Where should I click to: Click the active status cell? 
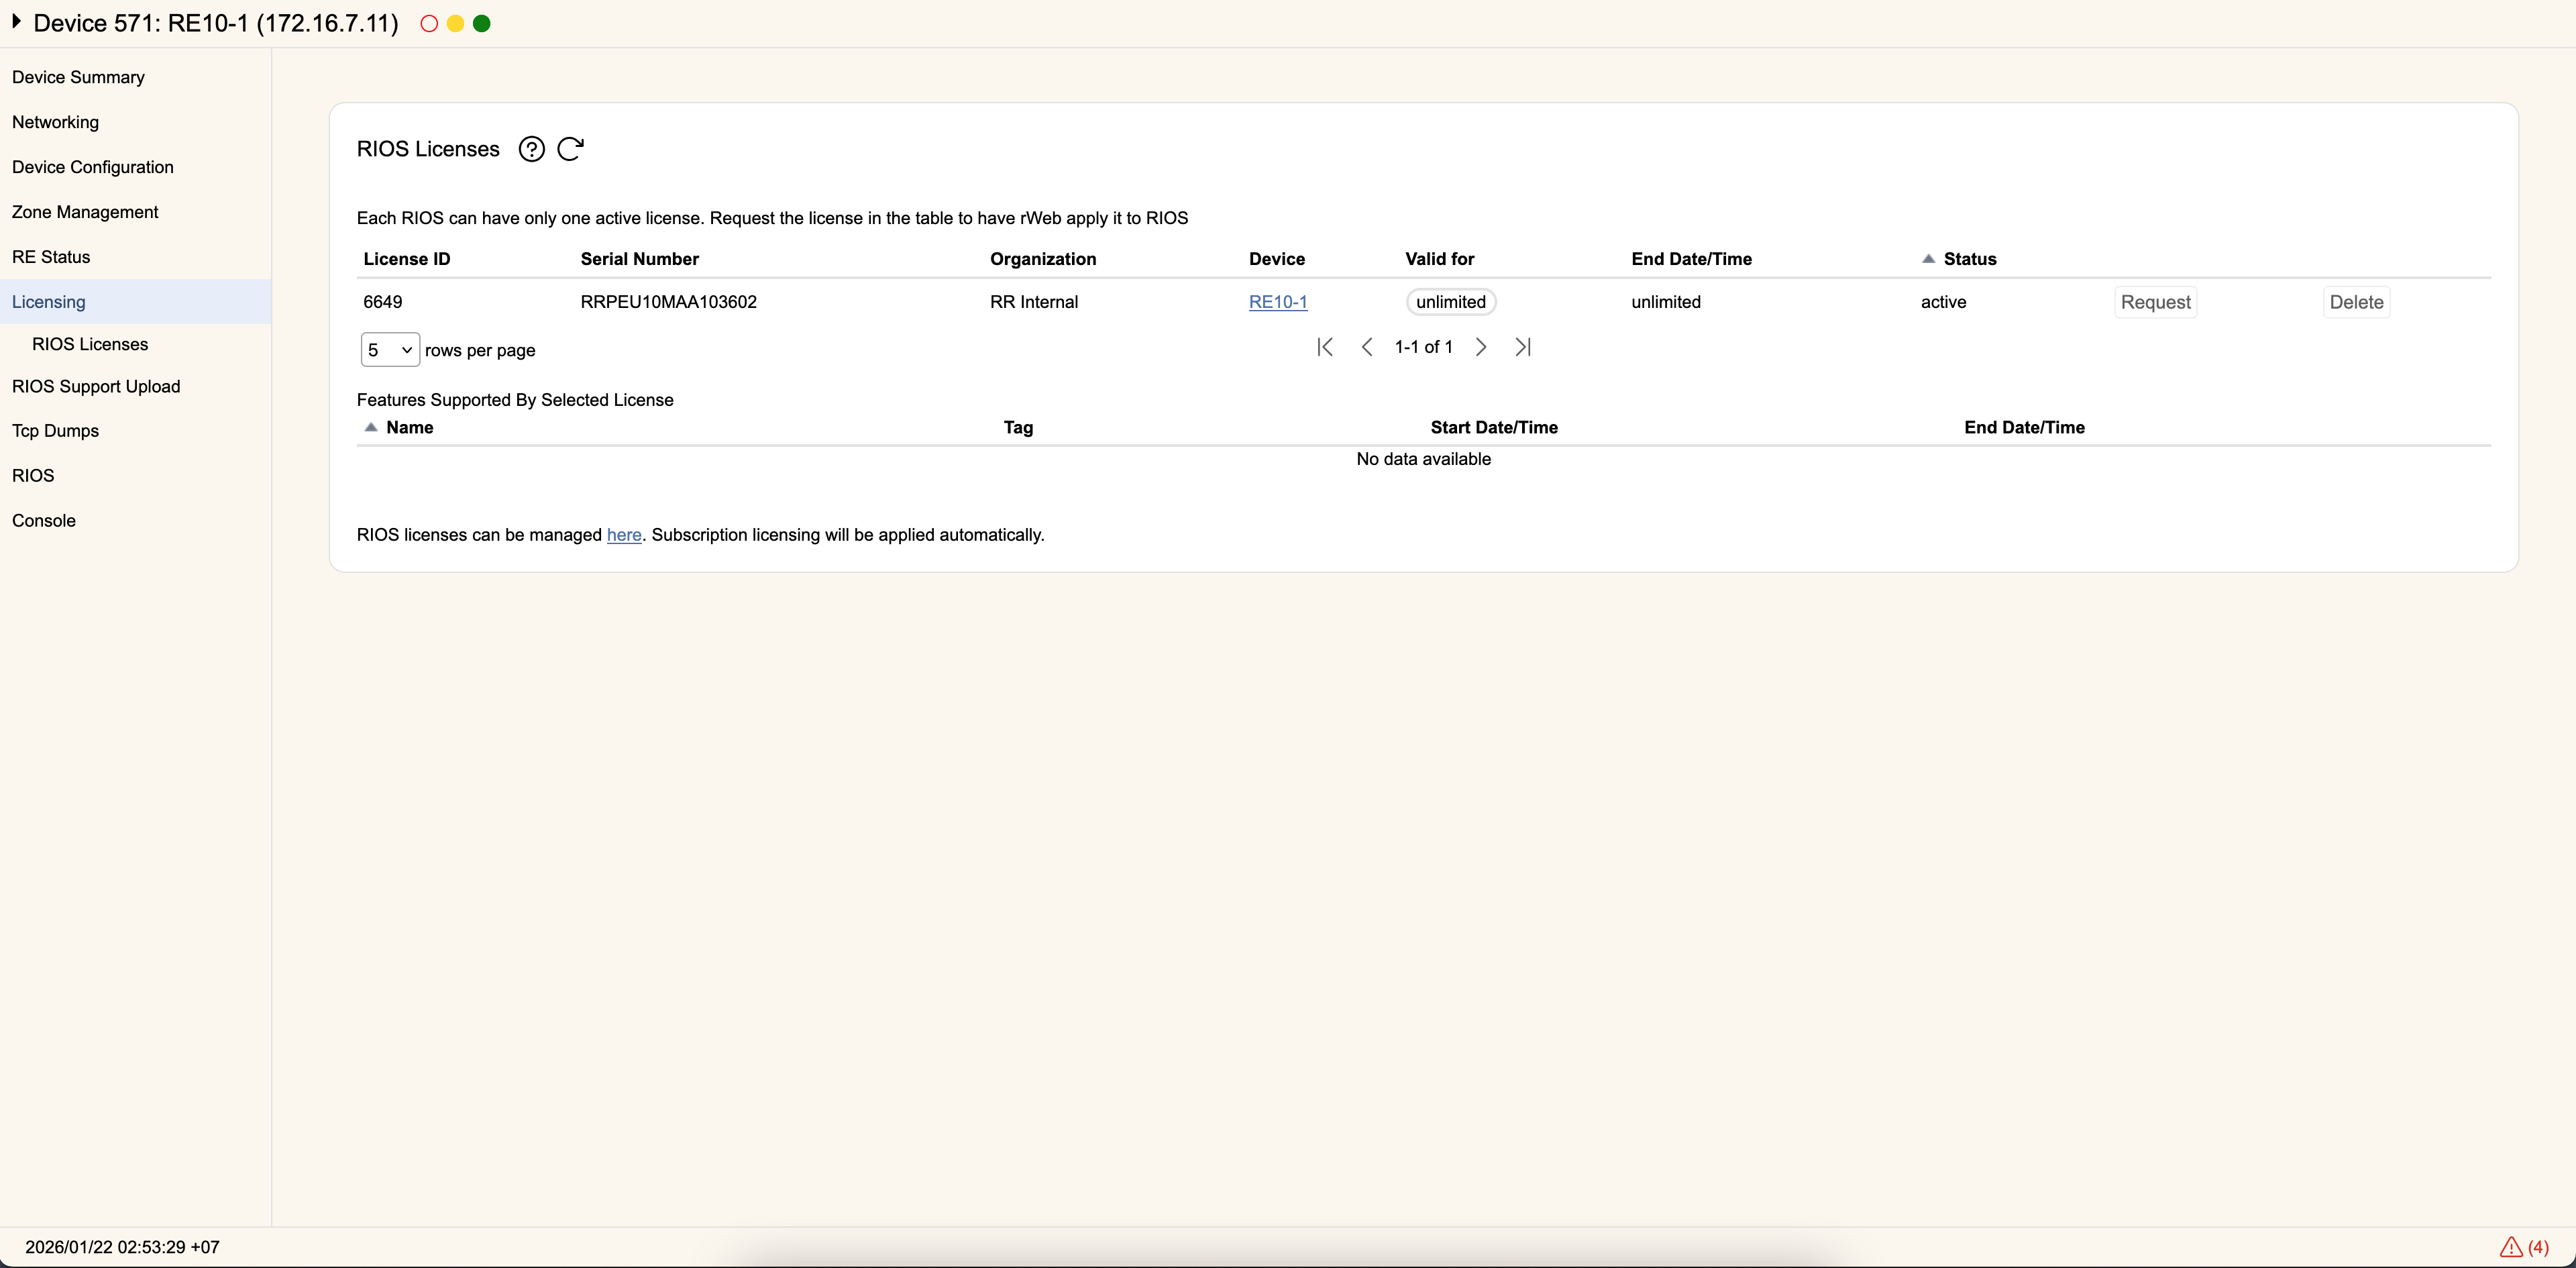pos(1943,302)
